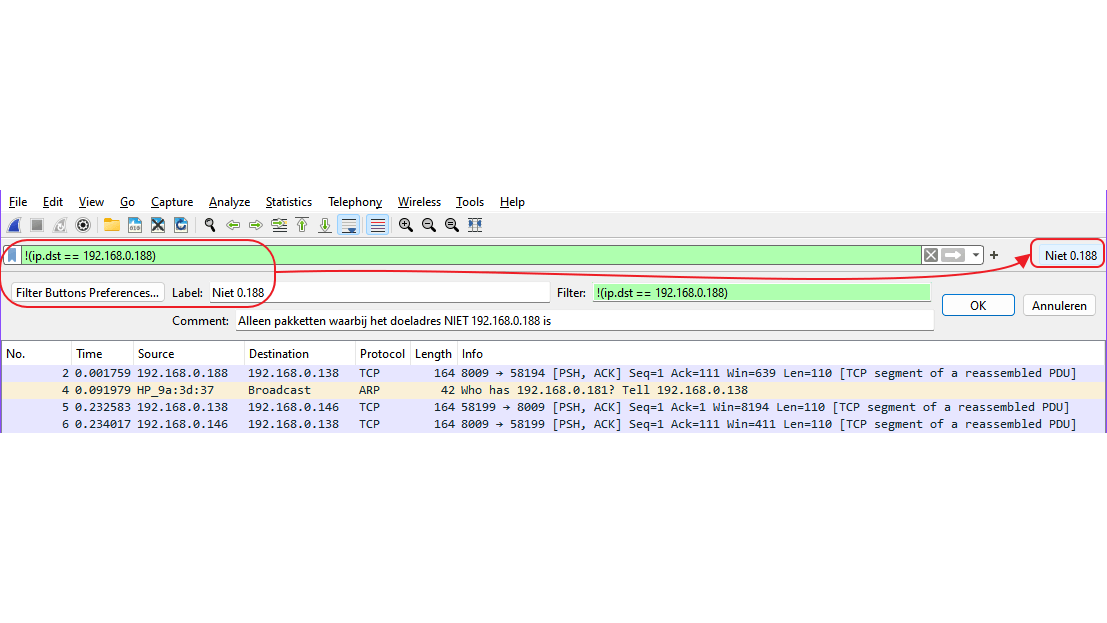Open the Go menu
Screen dimensions: 1107x623
point(127,202)
